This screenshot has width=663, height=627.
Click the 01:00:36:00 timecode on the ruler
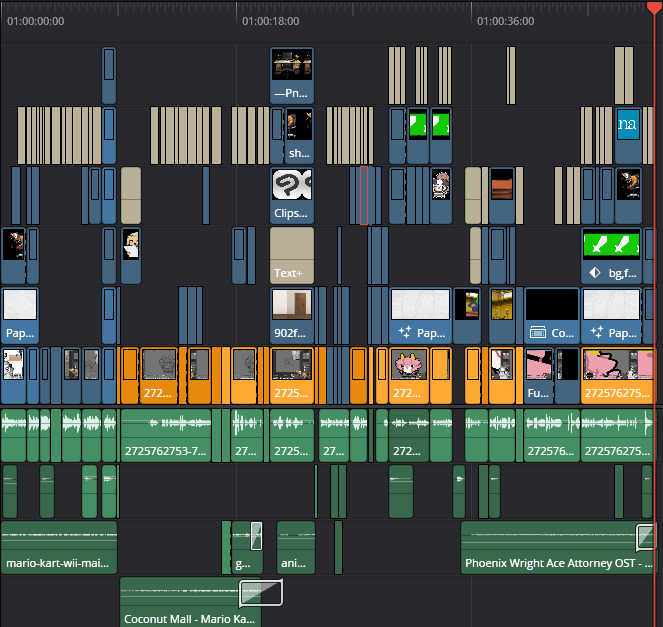point(506,21)
